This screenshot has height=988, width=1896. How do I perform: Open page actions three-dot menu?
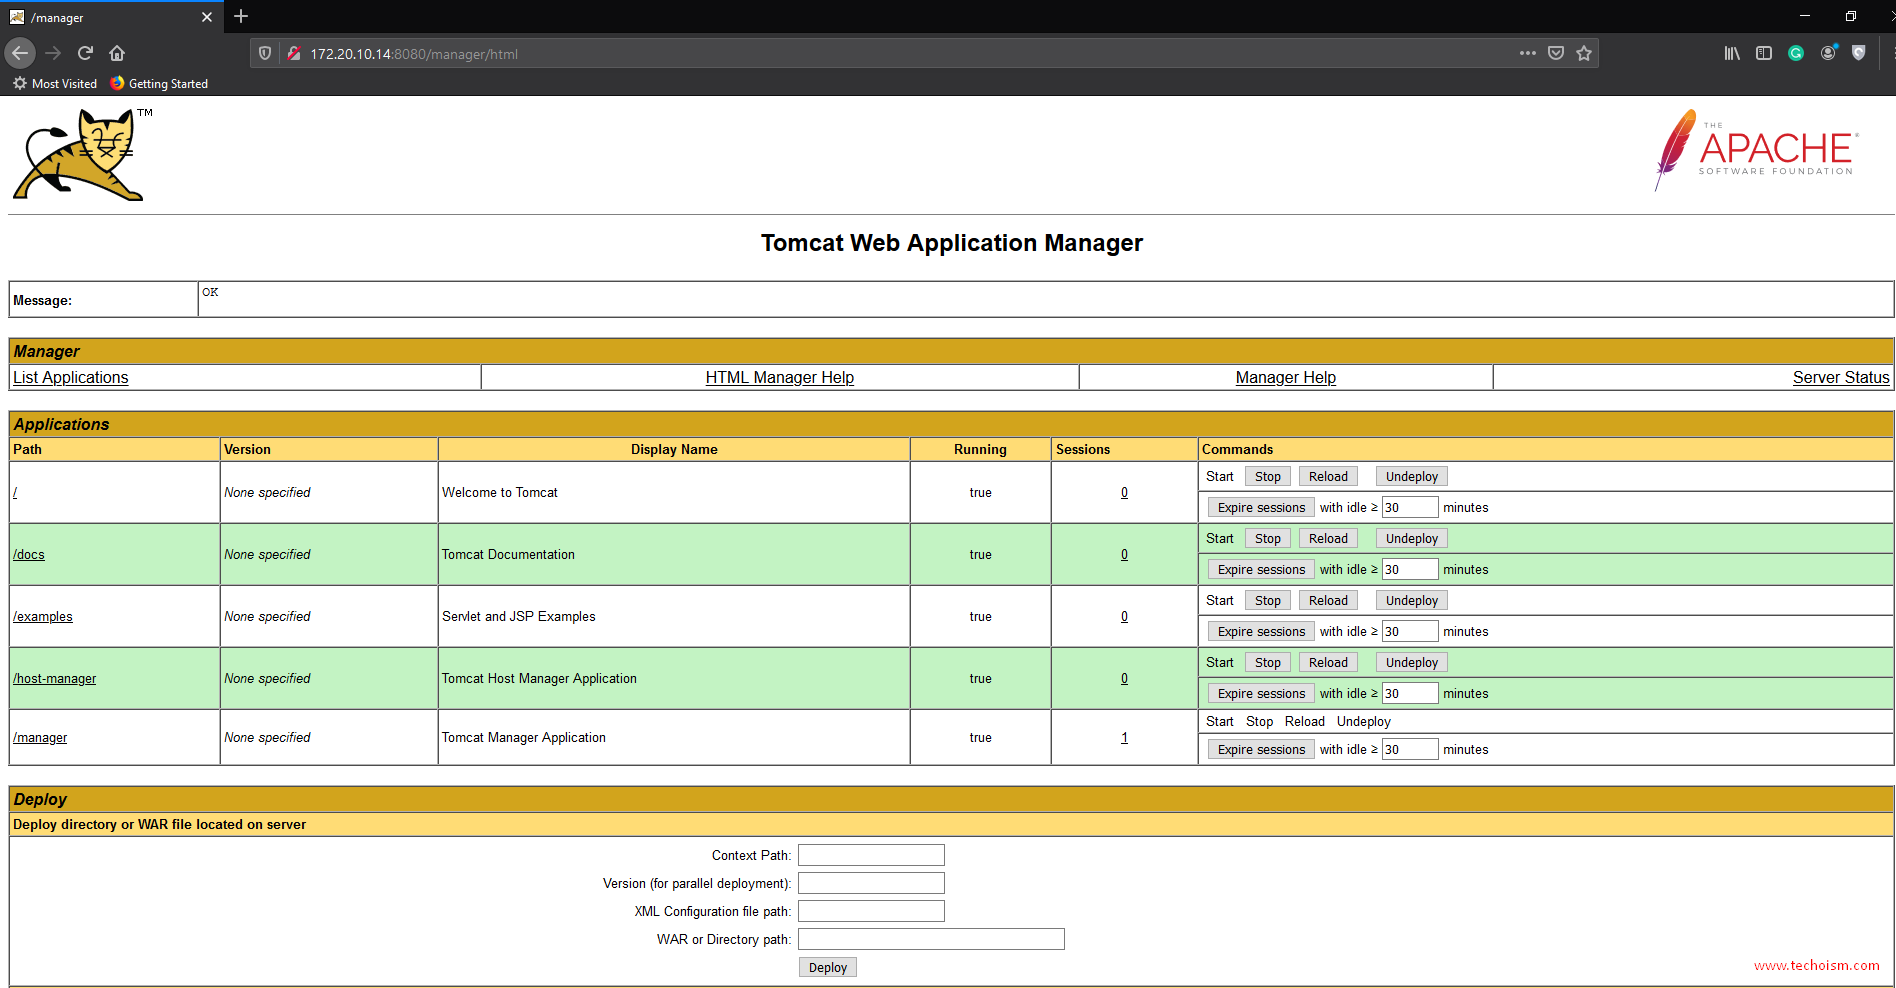coord(1528,53)
